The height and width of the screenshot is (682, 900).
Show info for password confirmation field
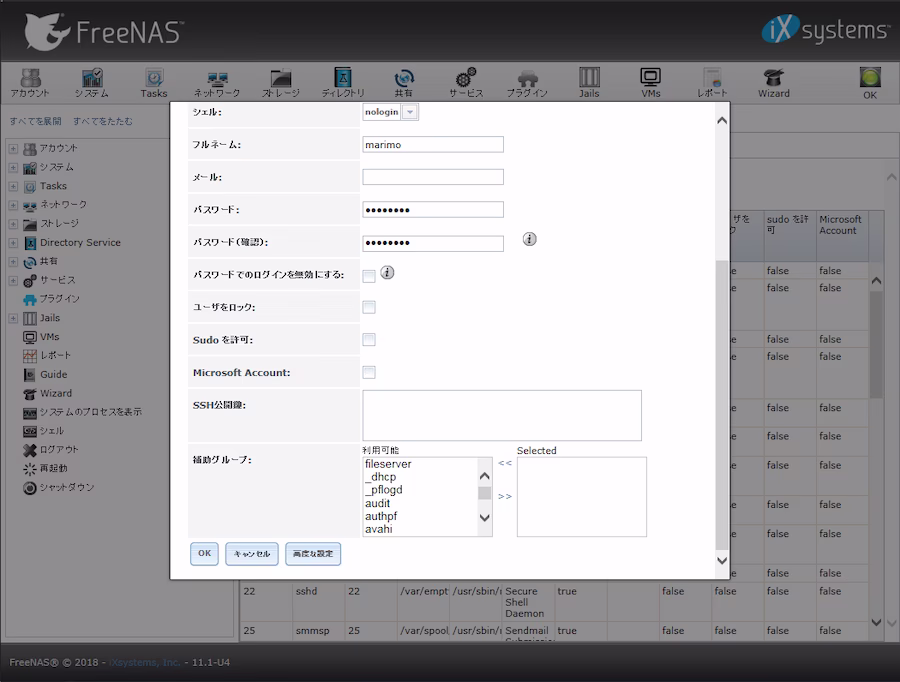click(530, 239)
